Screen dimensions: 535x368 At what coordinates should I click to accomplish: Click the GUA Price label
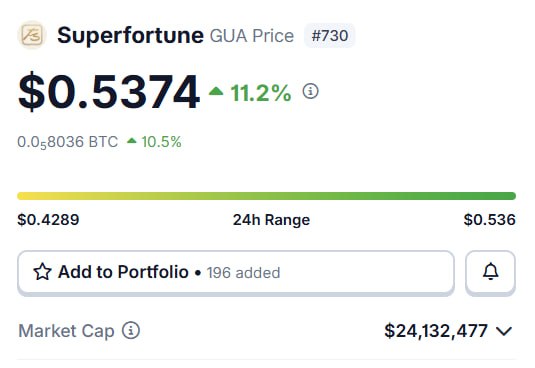point(251,36)
